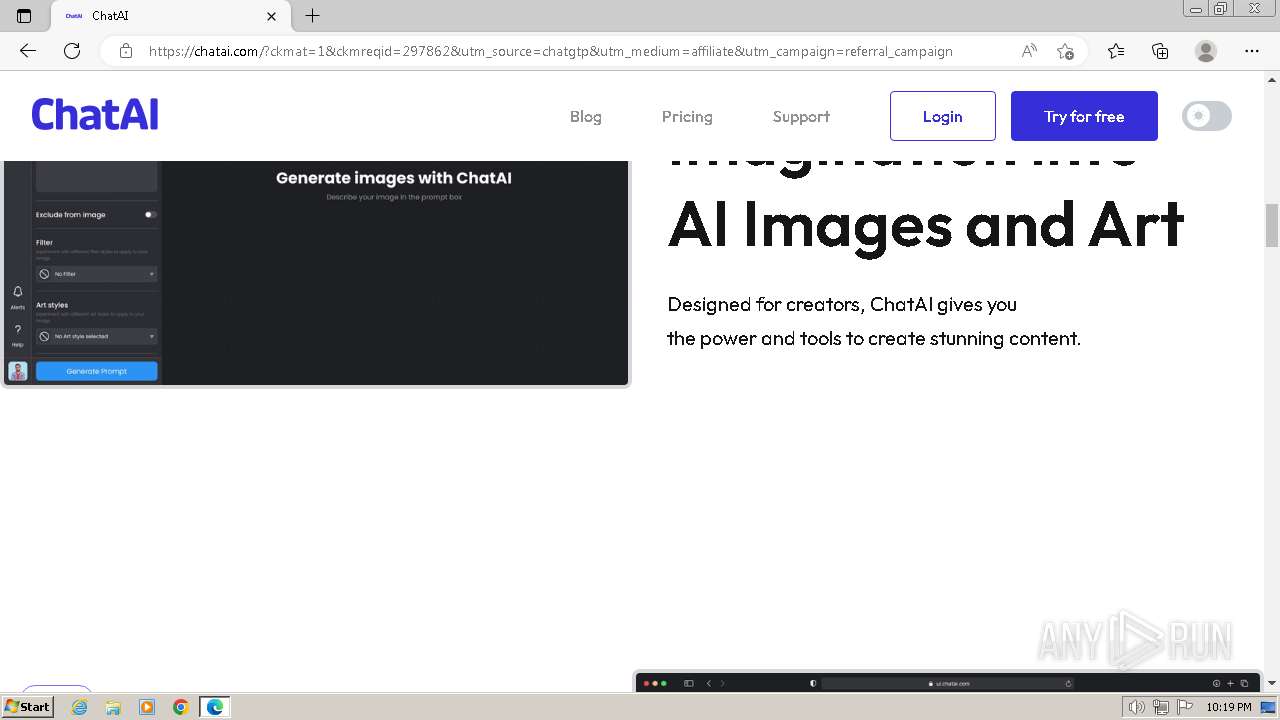Select Edge in the taskbar
1280x720 pixels.
coord(215,707)
